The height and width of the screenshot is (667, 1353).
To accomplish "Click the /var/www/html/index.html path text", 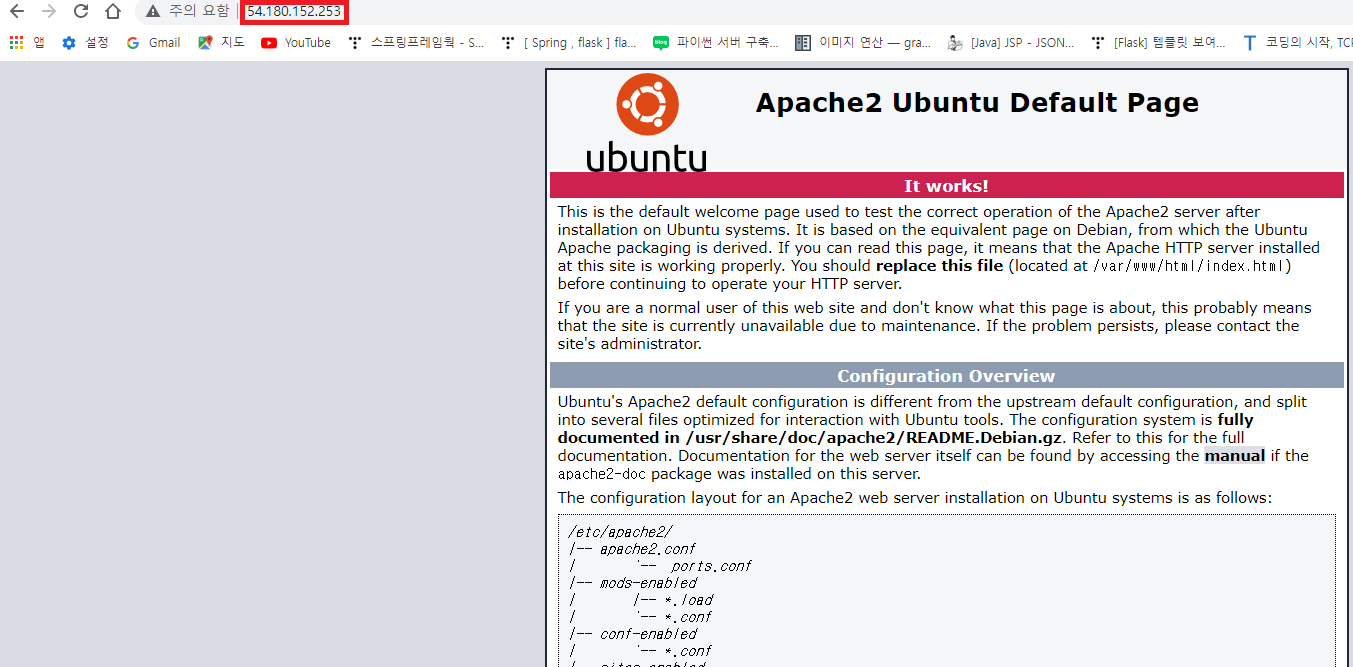I will click(x=1190, y=266).
